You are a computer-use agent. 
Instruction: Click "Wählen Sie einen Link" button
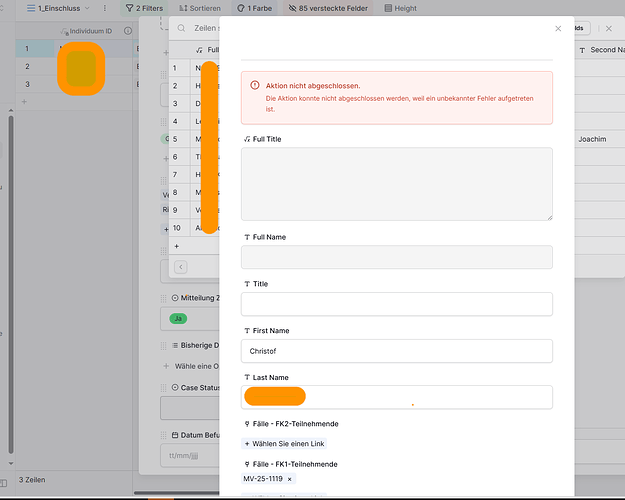tap(284, 443)
